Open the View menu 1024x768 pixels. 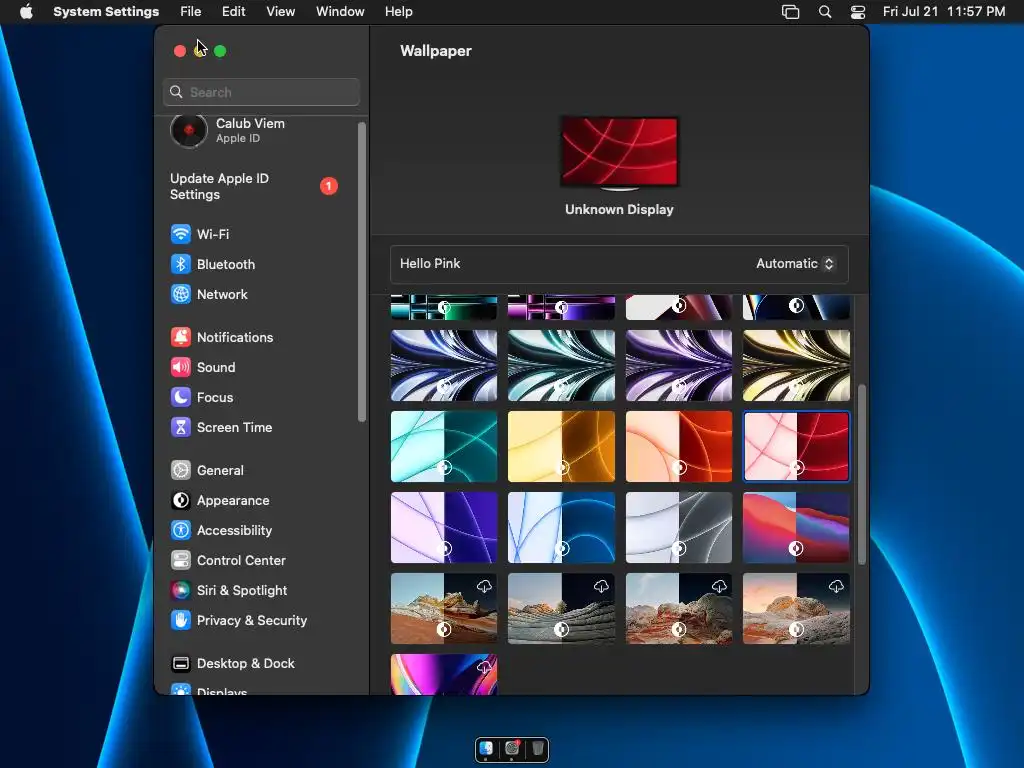(280, 12)
